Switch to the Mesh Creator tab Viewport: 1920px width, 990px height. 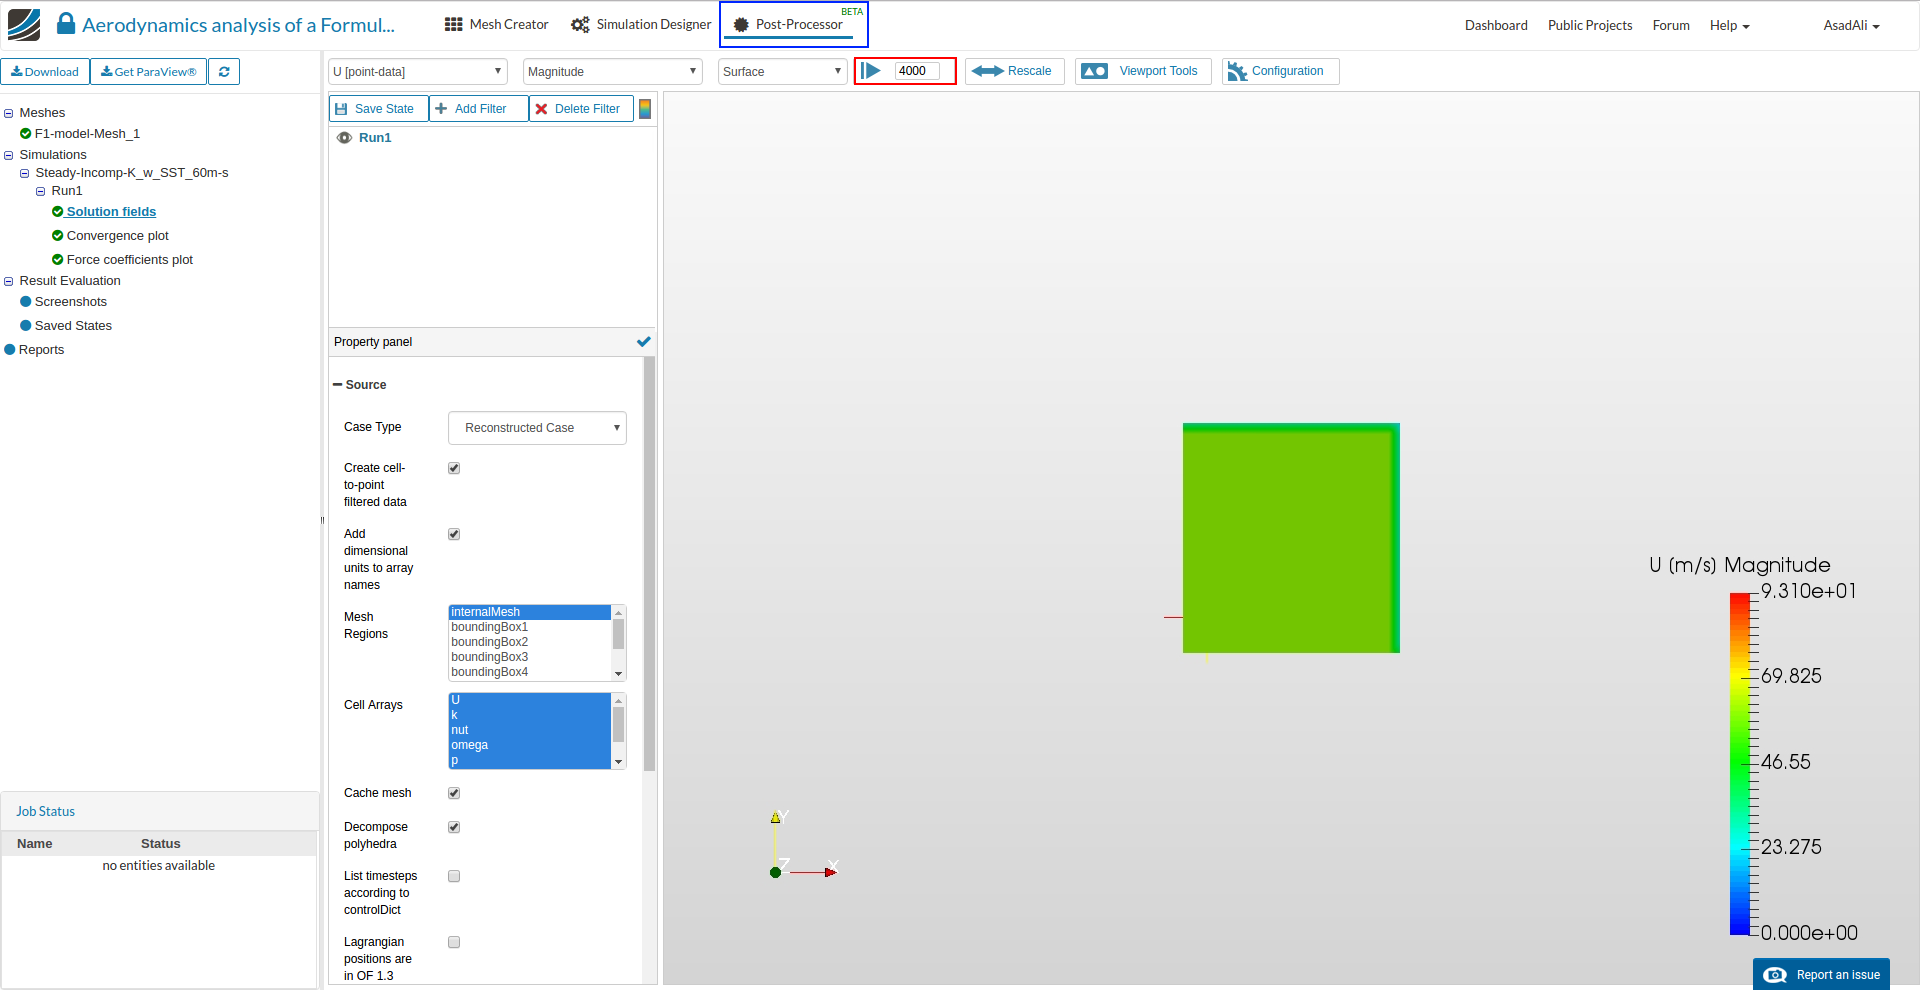[497, 25]
